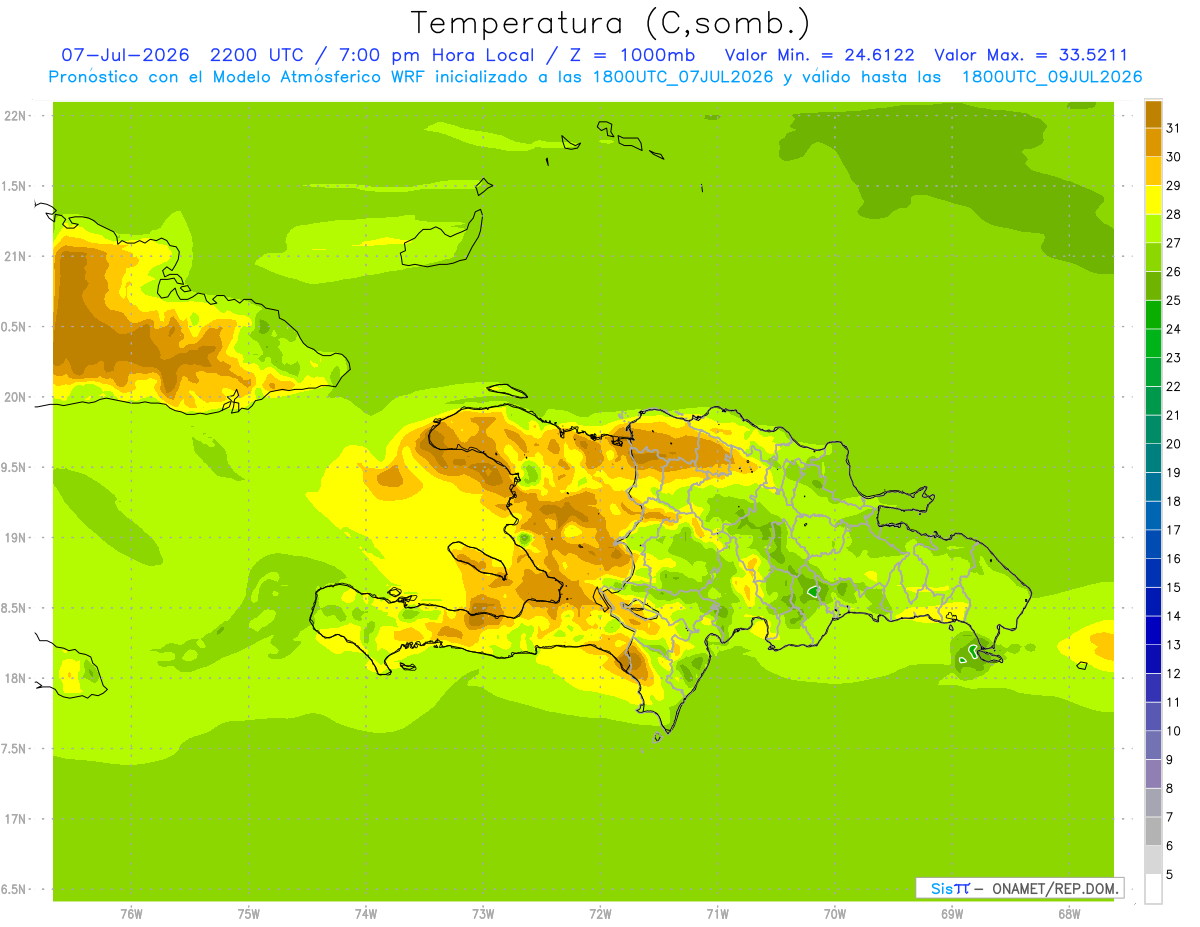Image resolution: width=1200 pixels, height=927 pixels.
Task: Click the '1.5N' latitude axis label
Action: point(14,186)
